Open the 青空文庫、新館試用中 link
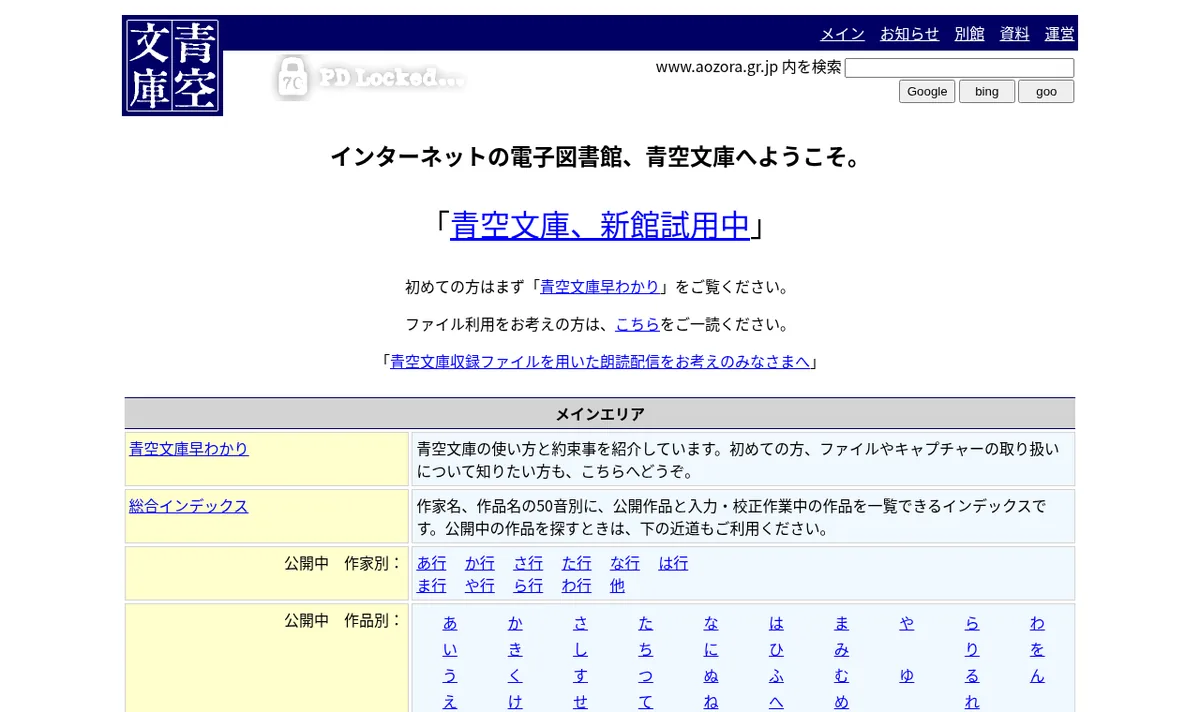 600,225
